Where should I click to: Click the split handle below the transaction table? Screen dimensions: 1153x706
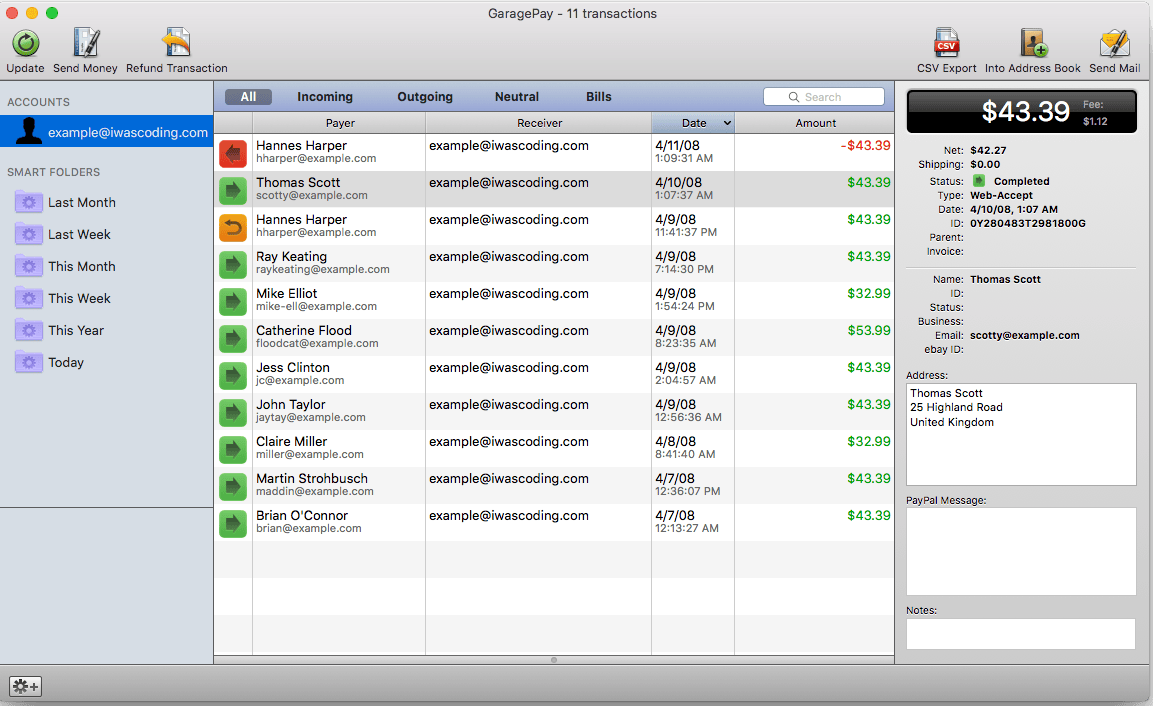click(x=554, y=660)
